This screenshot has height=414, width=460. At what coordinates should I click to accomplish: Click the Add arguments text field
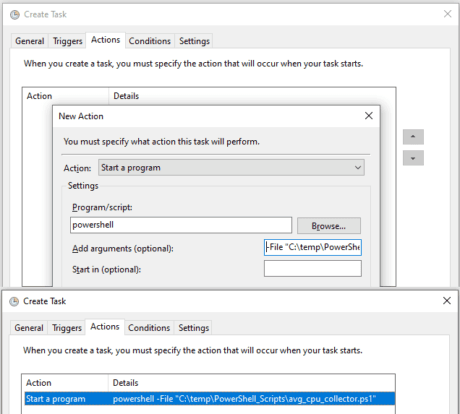(313, 247)
